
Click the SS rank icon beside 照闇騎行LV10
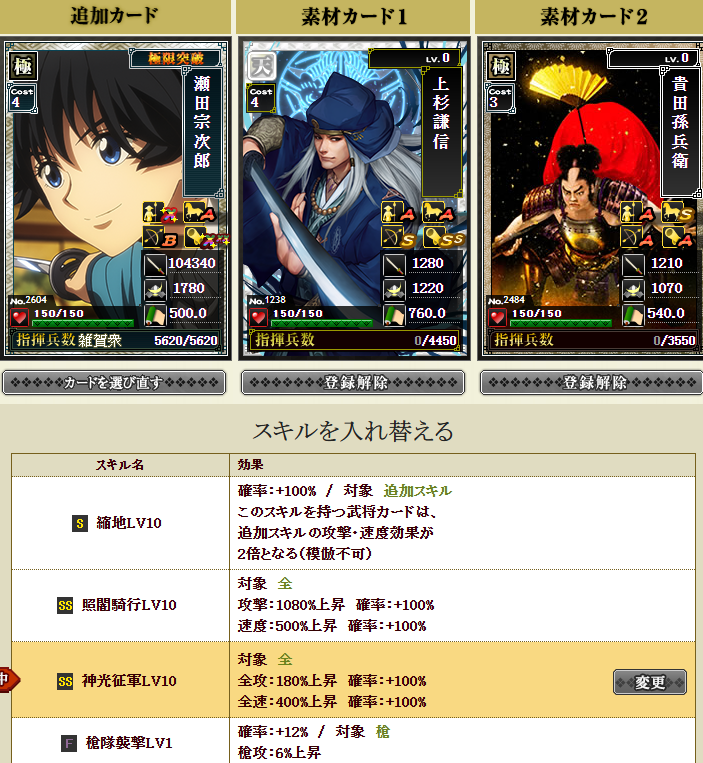point(65,605)
